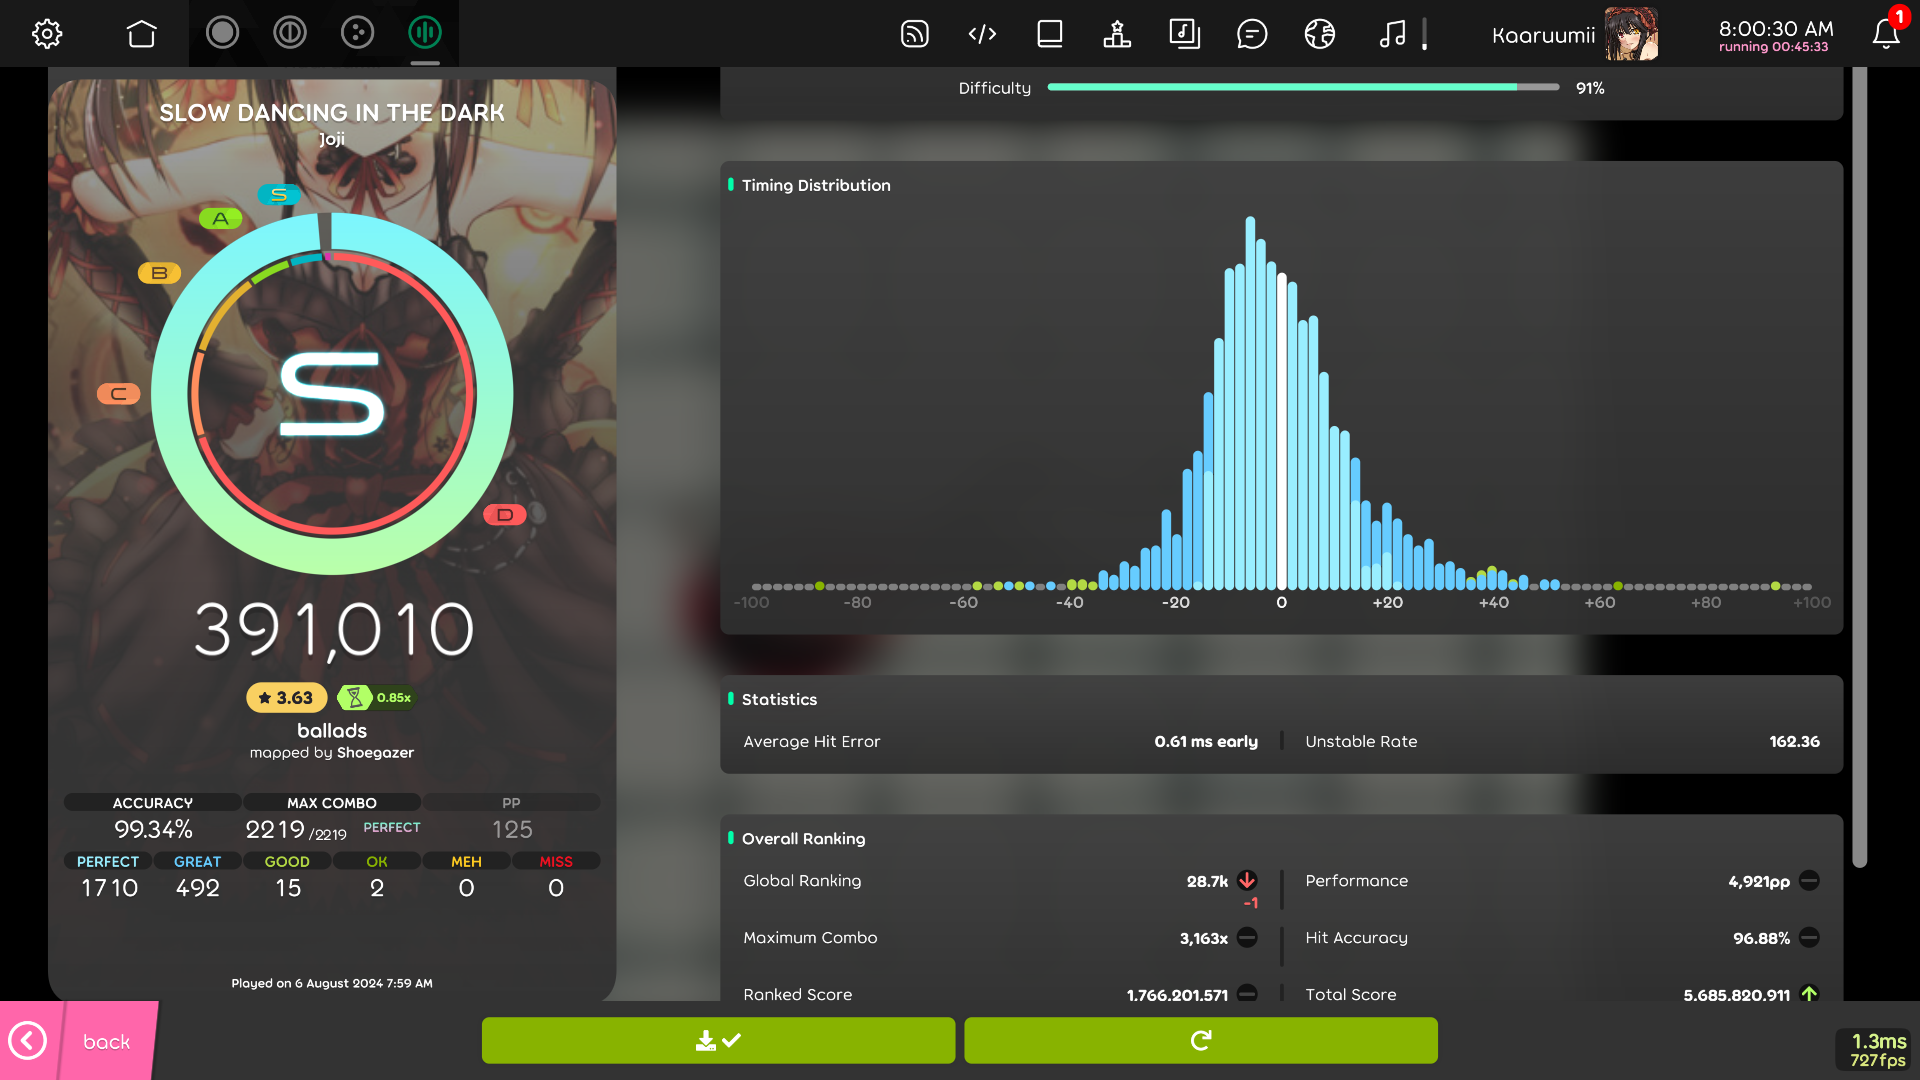The height and width of the screenshot is (1080, 1920).
Task: Click the Maximum Combo no-change indicator
Action: 1247,938
